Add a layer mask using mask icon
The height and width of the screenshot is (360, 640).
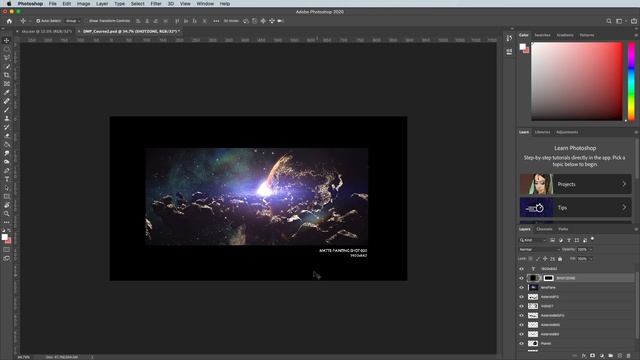[593, 356]
